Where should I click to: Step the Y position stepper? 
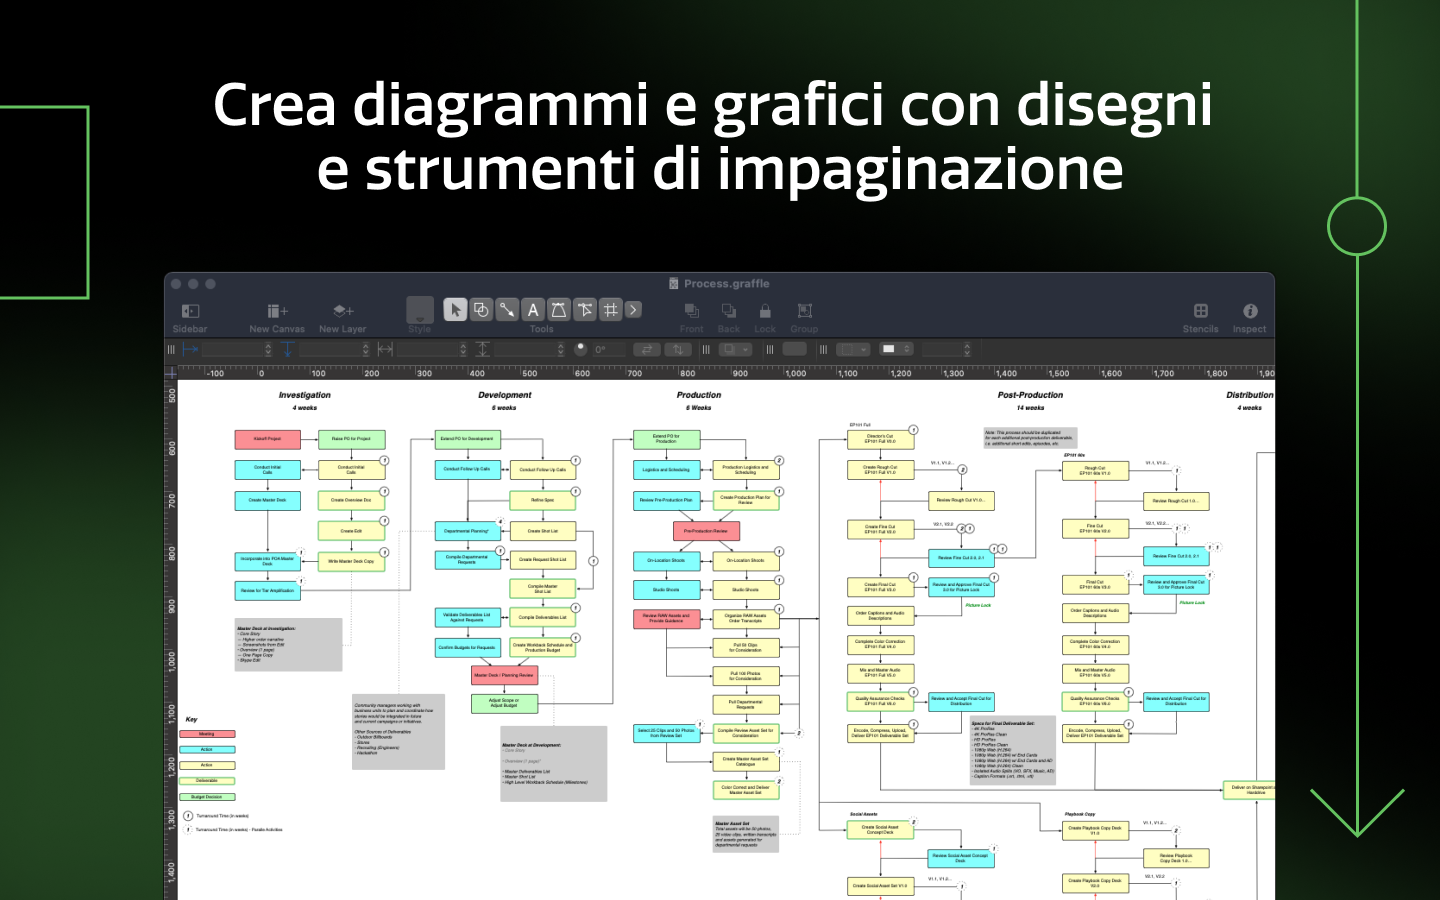click(x=365, y=349)
